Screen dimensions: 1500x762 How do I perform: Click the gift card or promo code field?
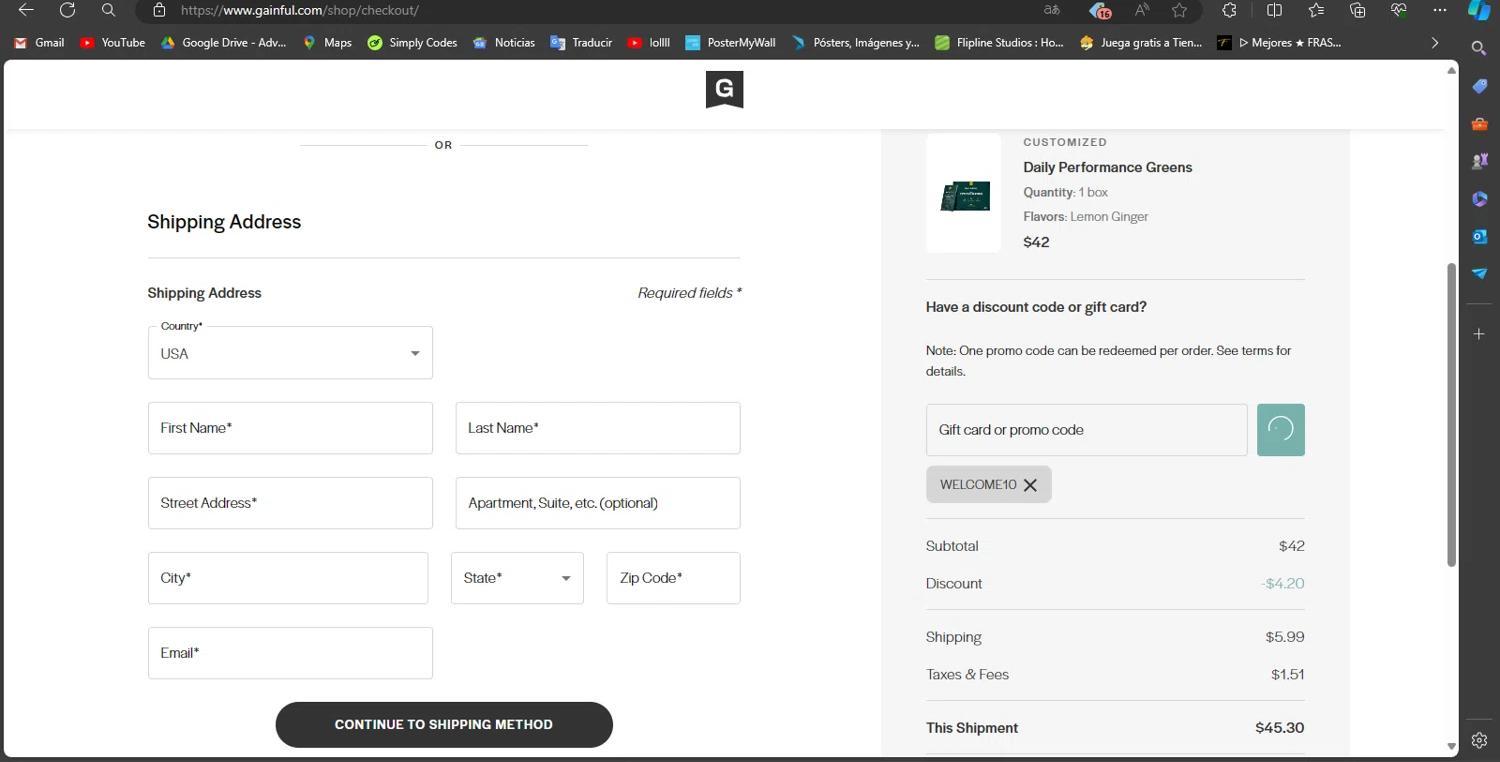tap(1087, 430)
